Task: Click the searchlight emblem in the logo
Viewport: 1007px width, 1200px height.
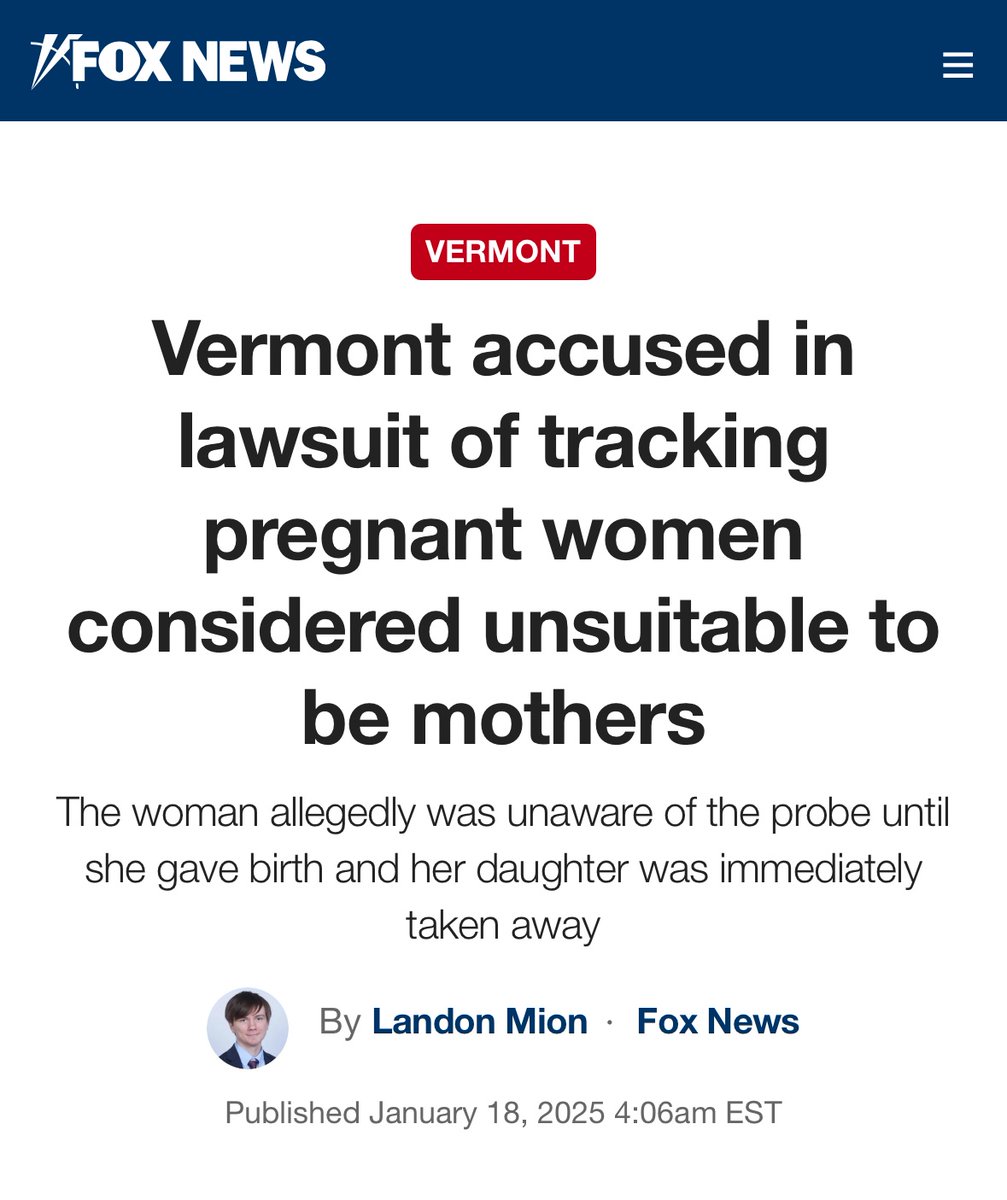Action: 48,62
